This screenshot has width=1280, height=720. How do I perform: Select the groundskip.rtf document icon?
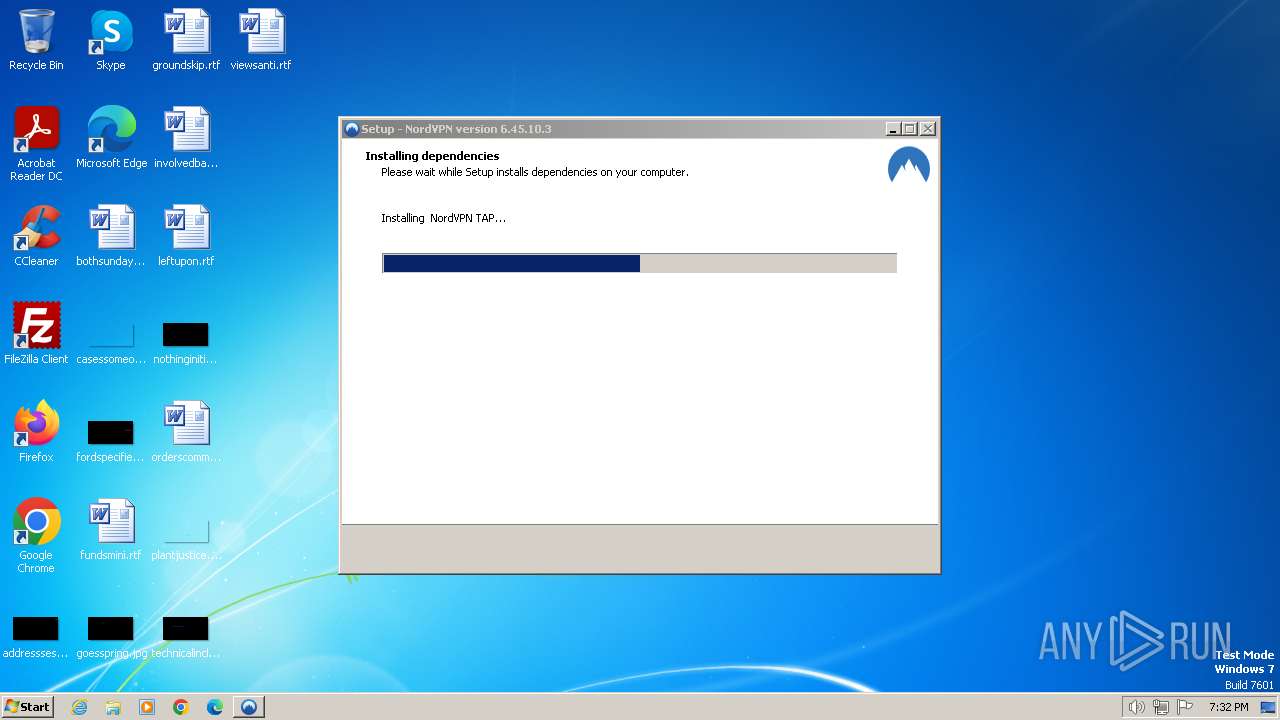coord(186,40)
